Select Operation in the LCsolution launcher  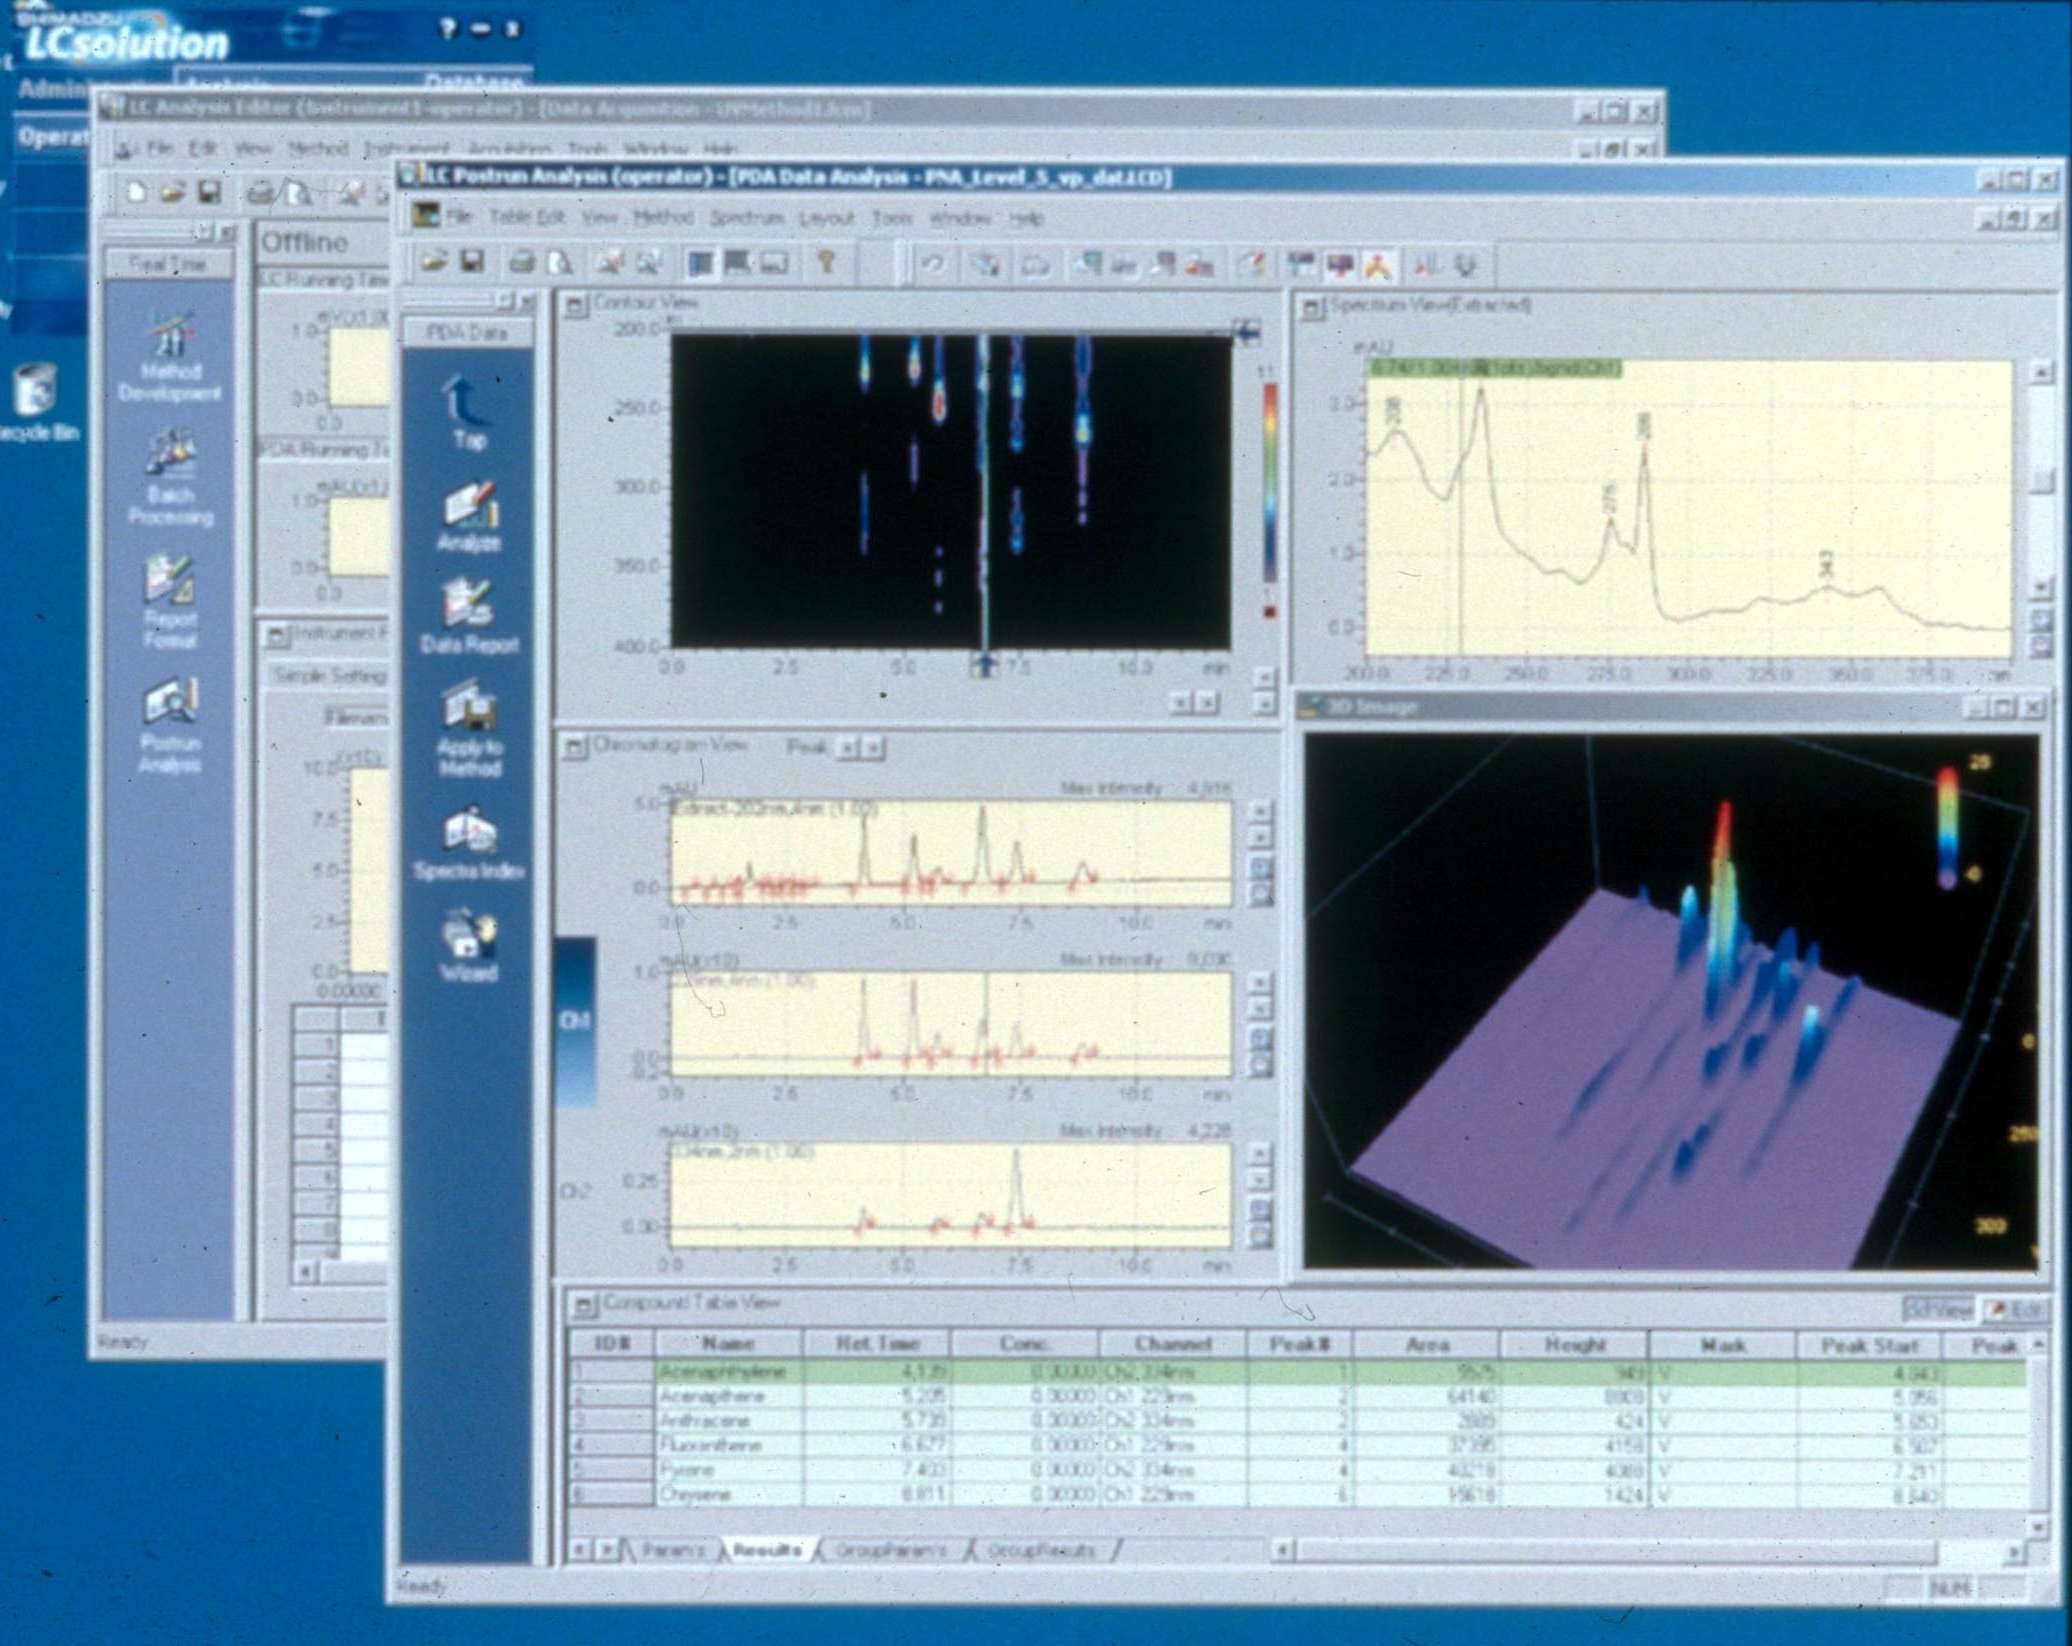tap(52, 136)
